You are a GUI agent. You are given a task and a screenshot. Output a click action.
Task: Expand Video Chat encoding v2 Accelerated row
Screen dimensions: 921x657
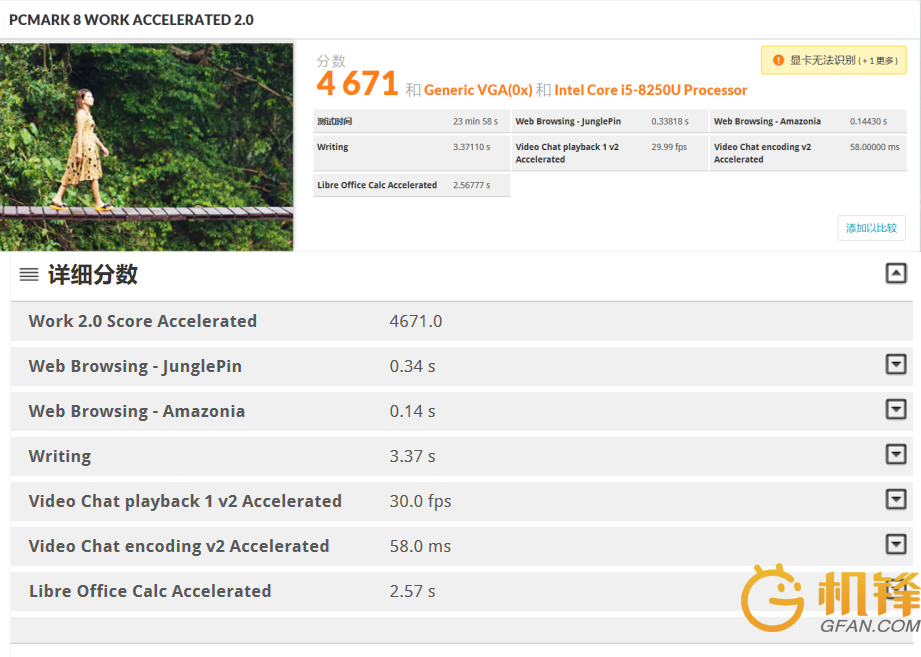coord(896,545)
